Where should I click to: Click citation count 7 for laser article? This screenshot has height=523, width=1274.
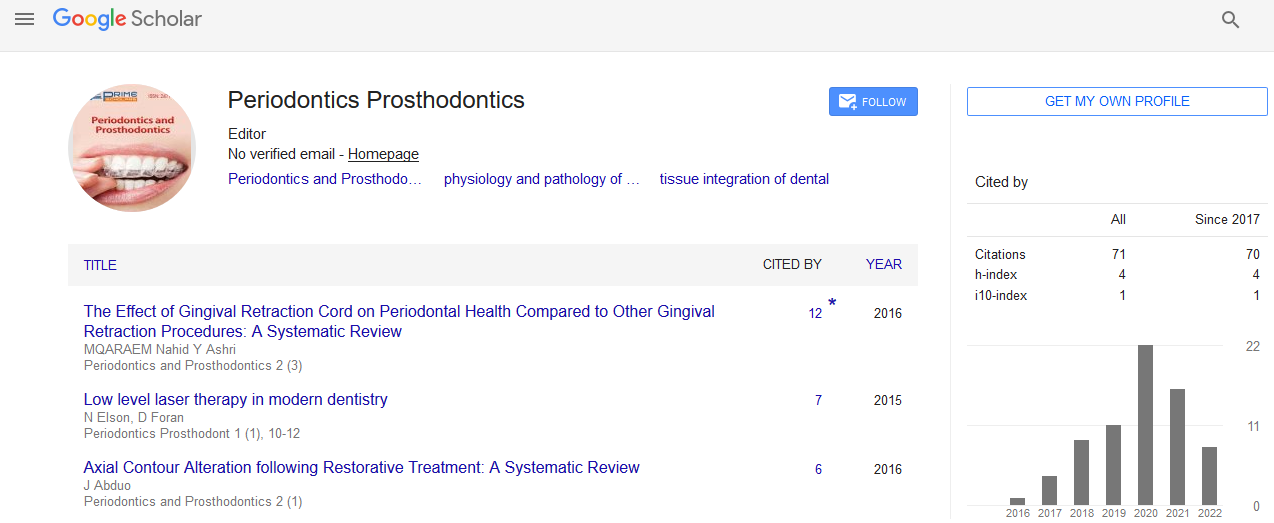click(818, 400)
